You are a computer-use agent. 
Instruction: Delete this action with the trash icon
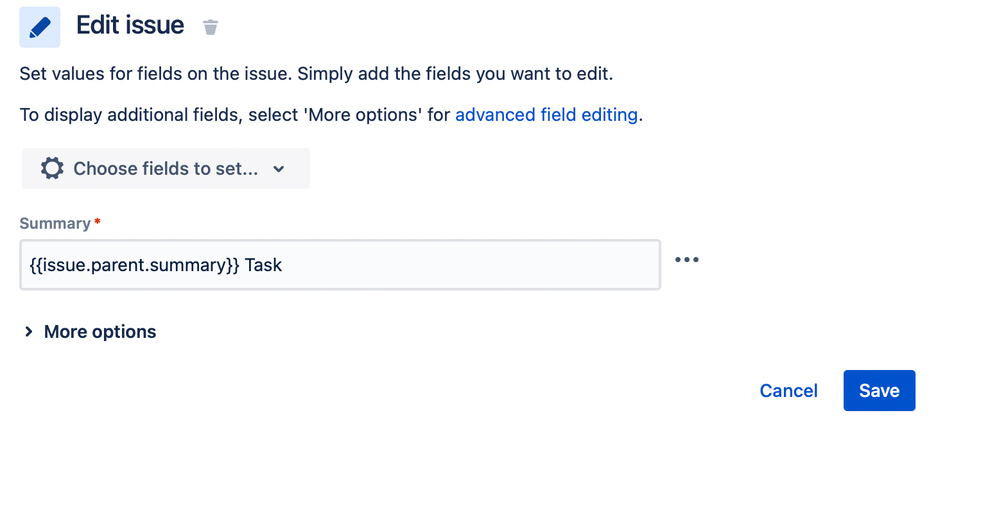point(210,27)
